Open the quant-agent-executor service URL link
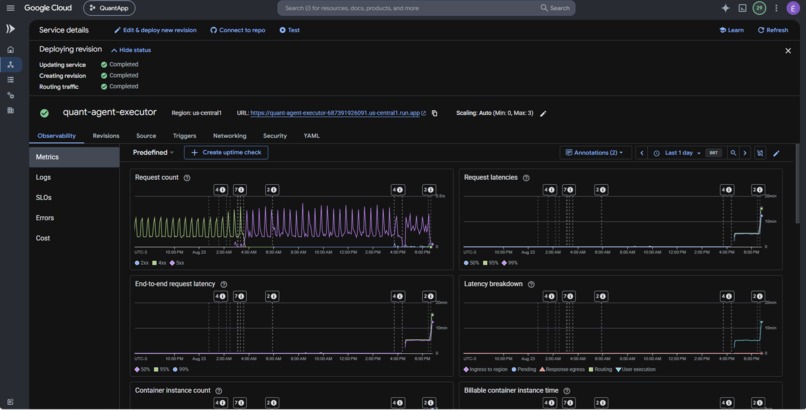The height and width of the screenshot is (410, 806). [335, 113]
